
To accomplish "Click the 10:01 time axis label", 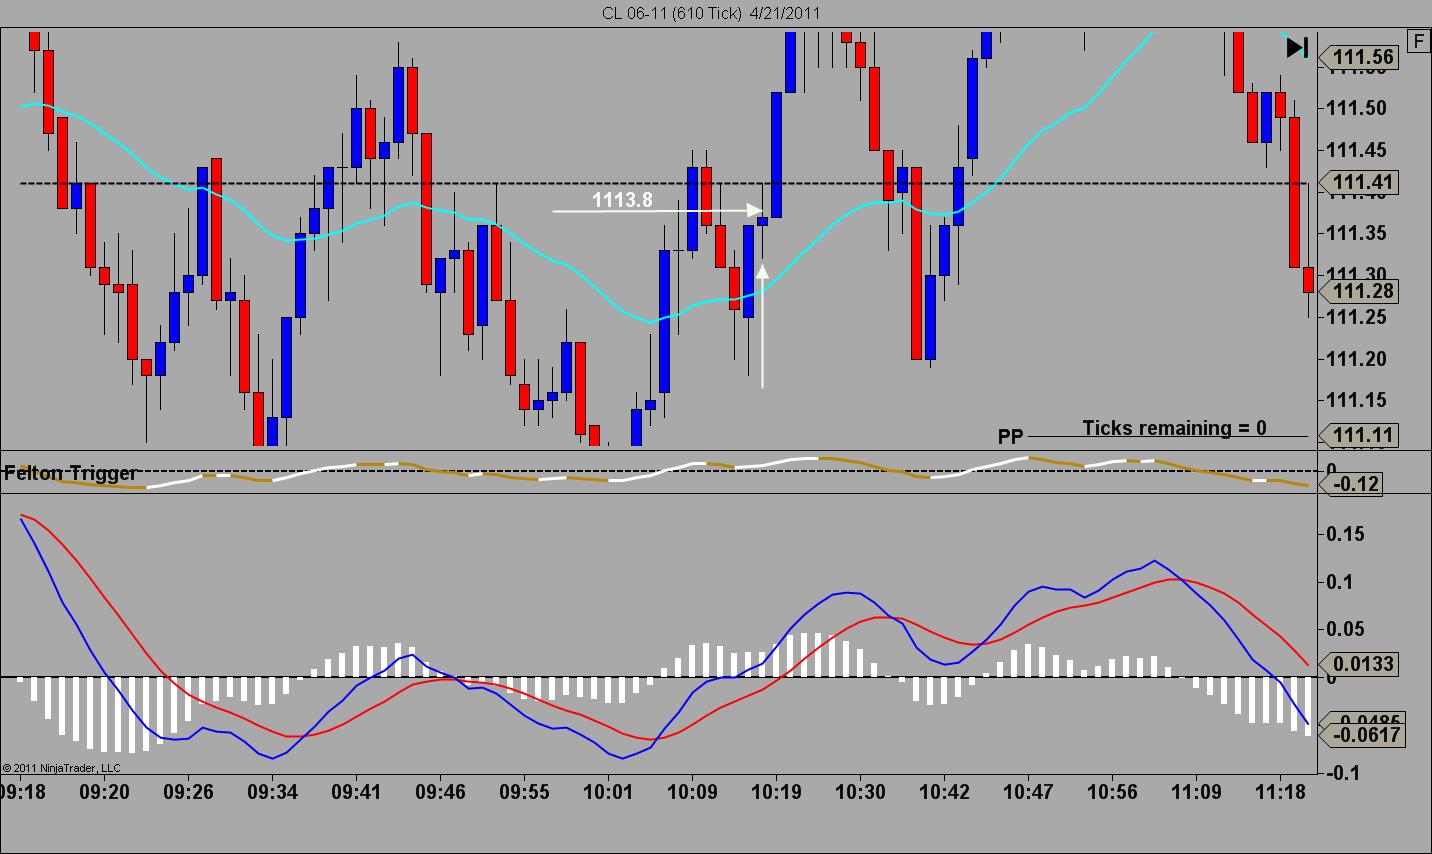I will (x=608, y=792).
